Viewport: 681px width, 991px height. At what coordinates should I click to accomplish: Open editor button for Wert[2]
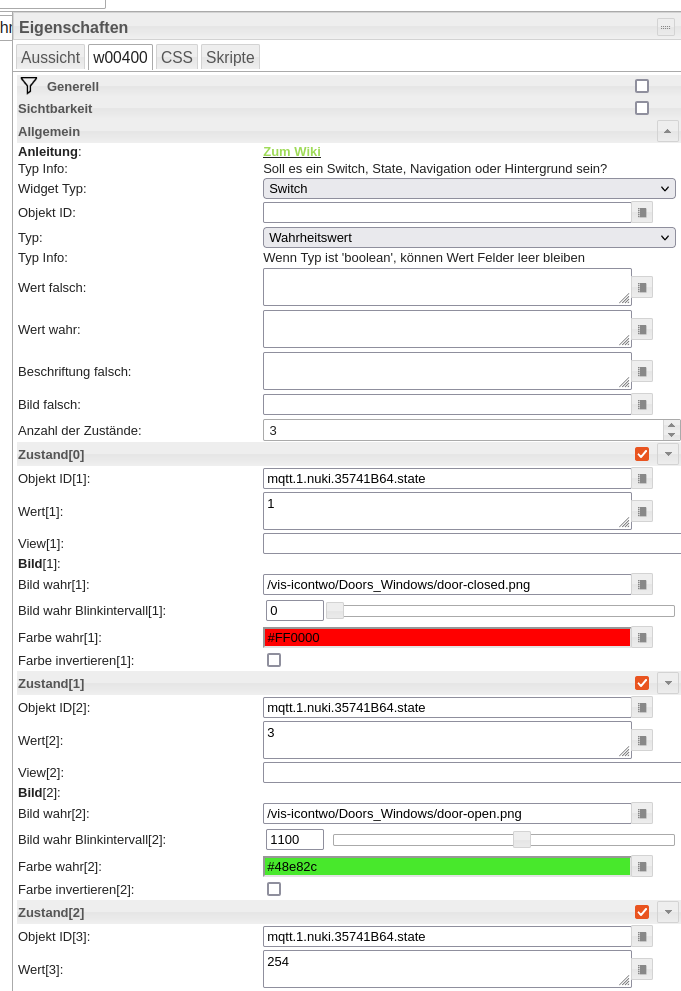coord(642,740)
